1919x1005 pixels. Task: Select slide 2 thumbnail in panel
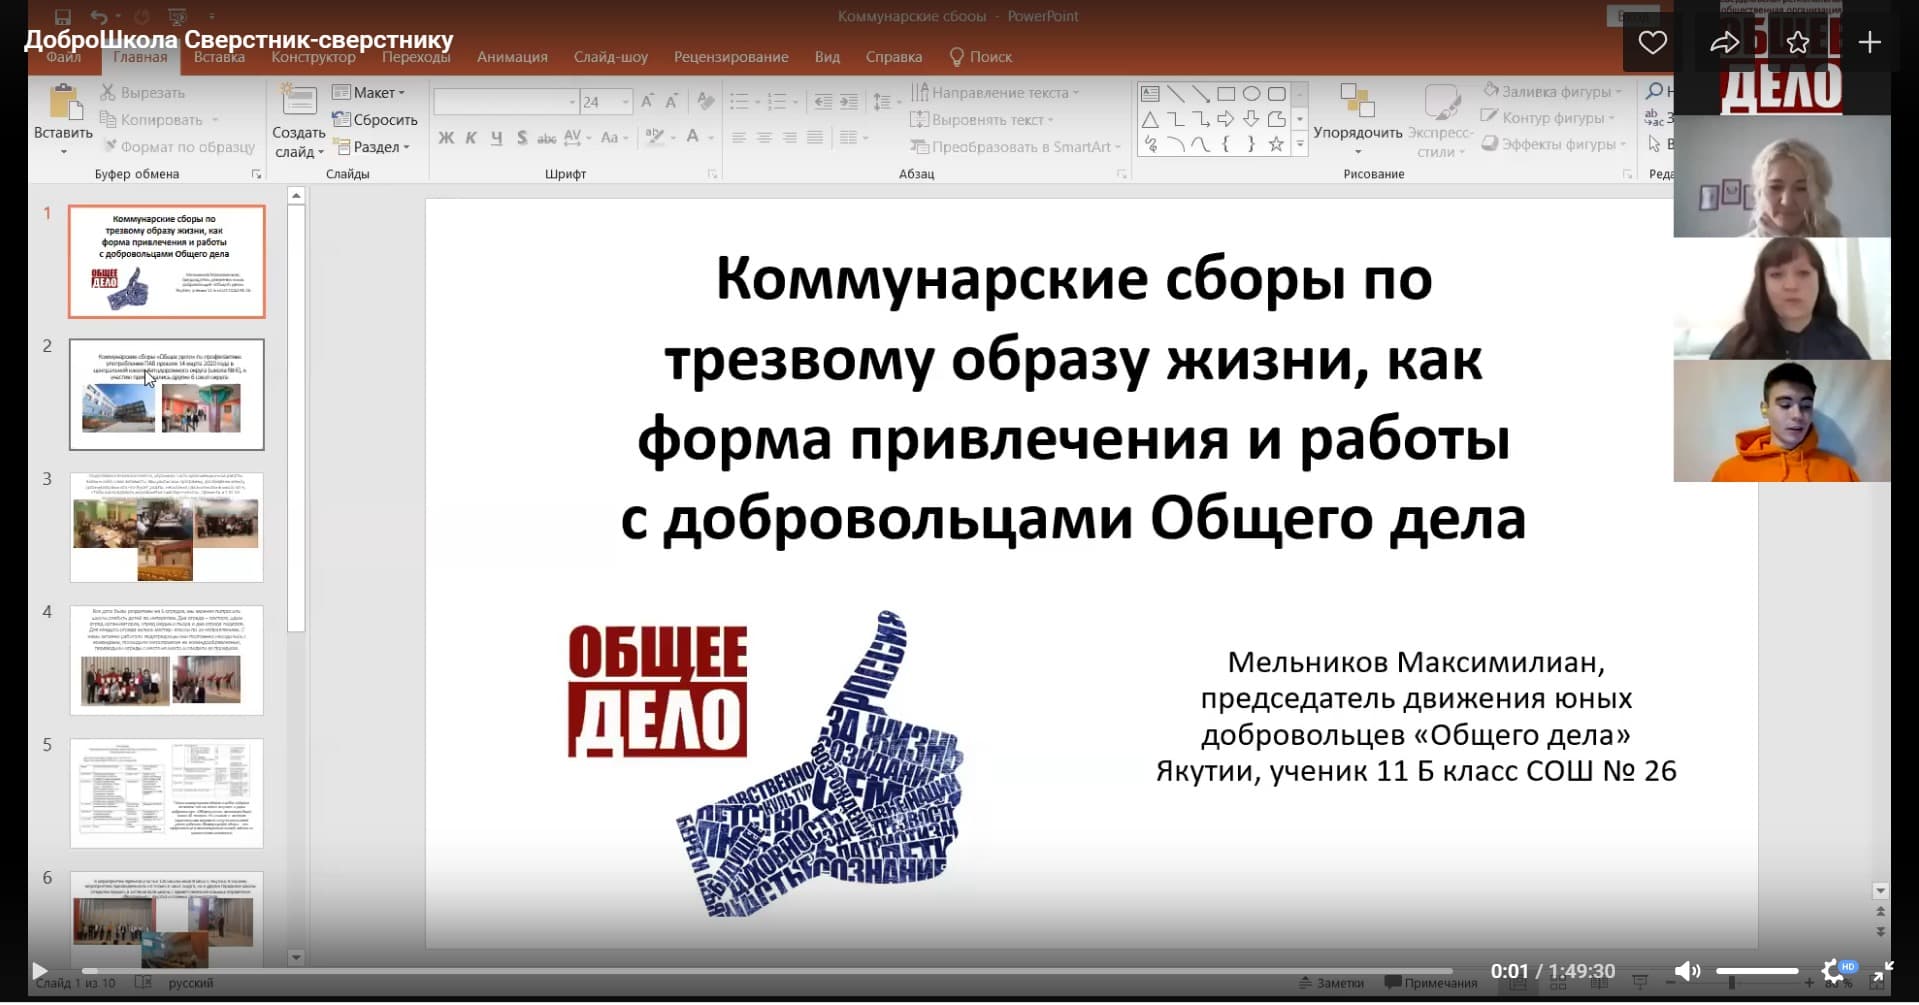167,394
